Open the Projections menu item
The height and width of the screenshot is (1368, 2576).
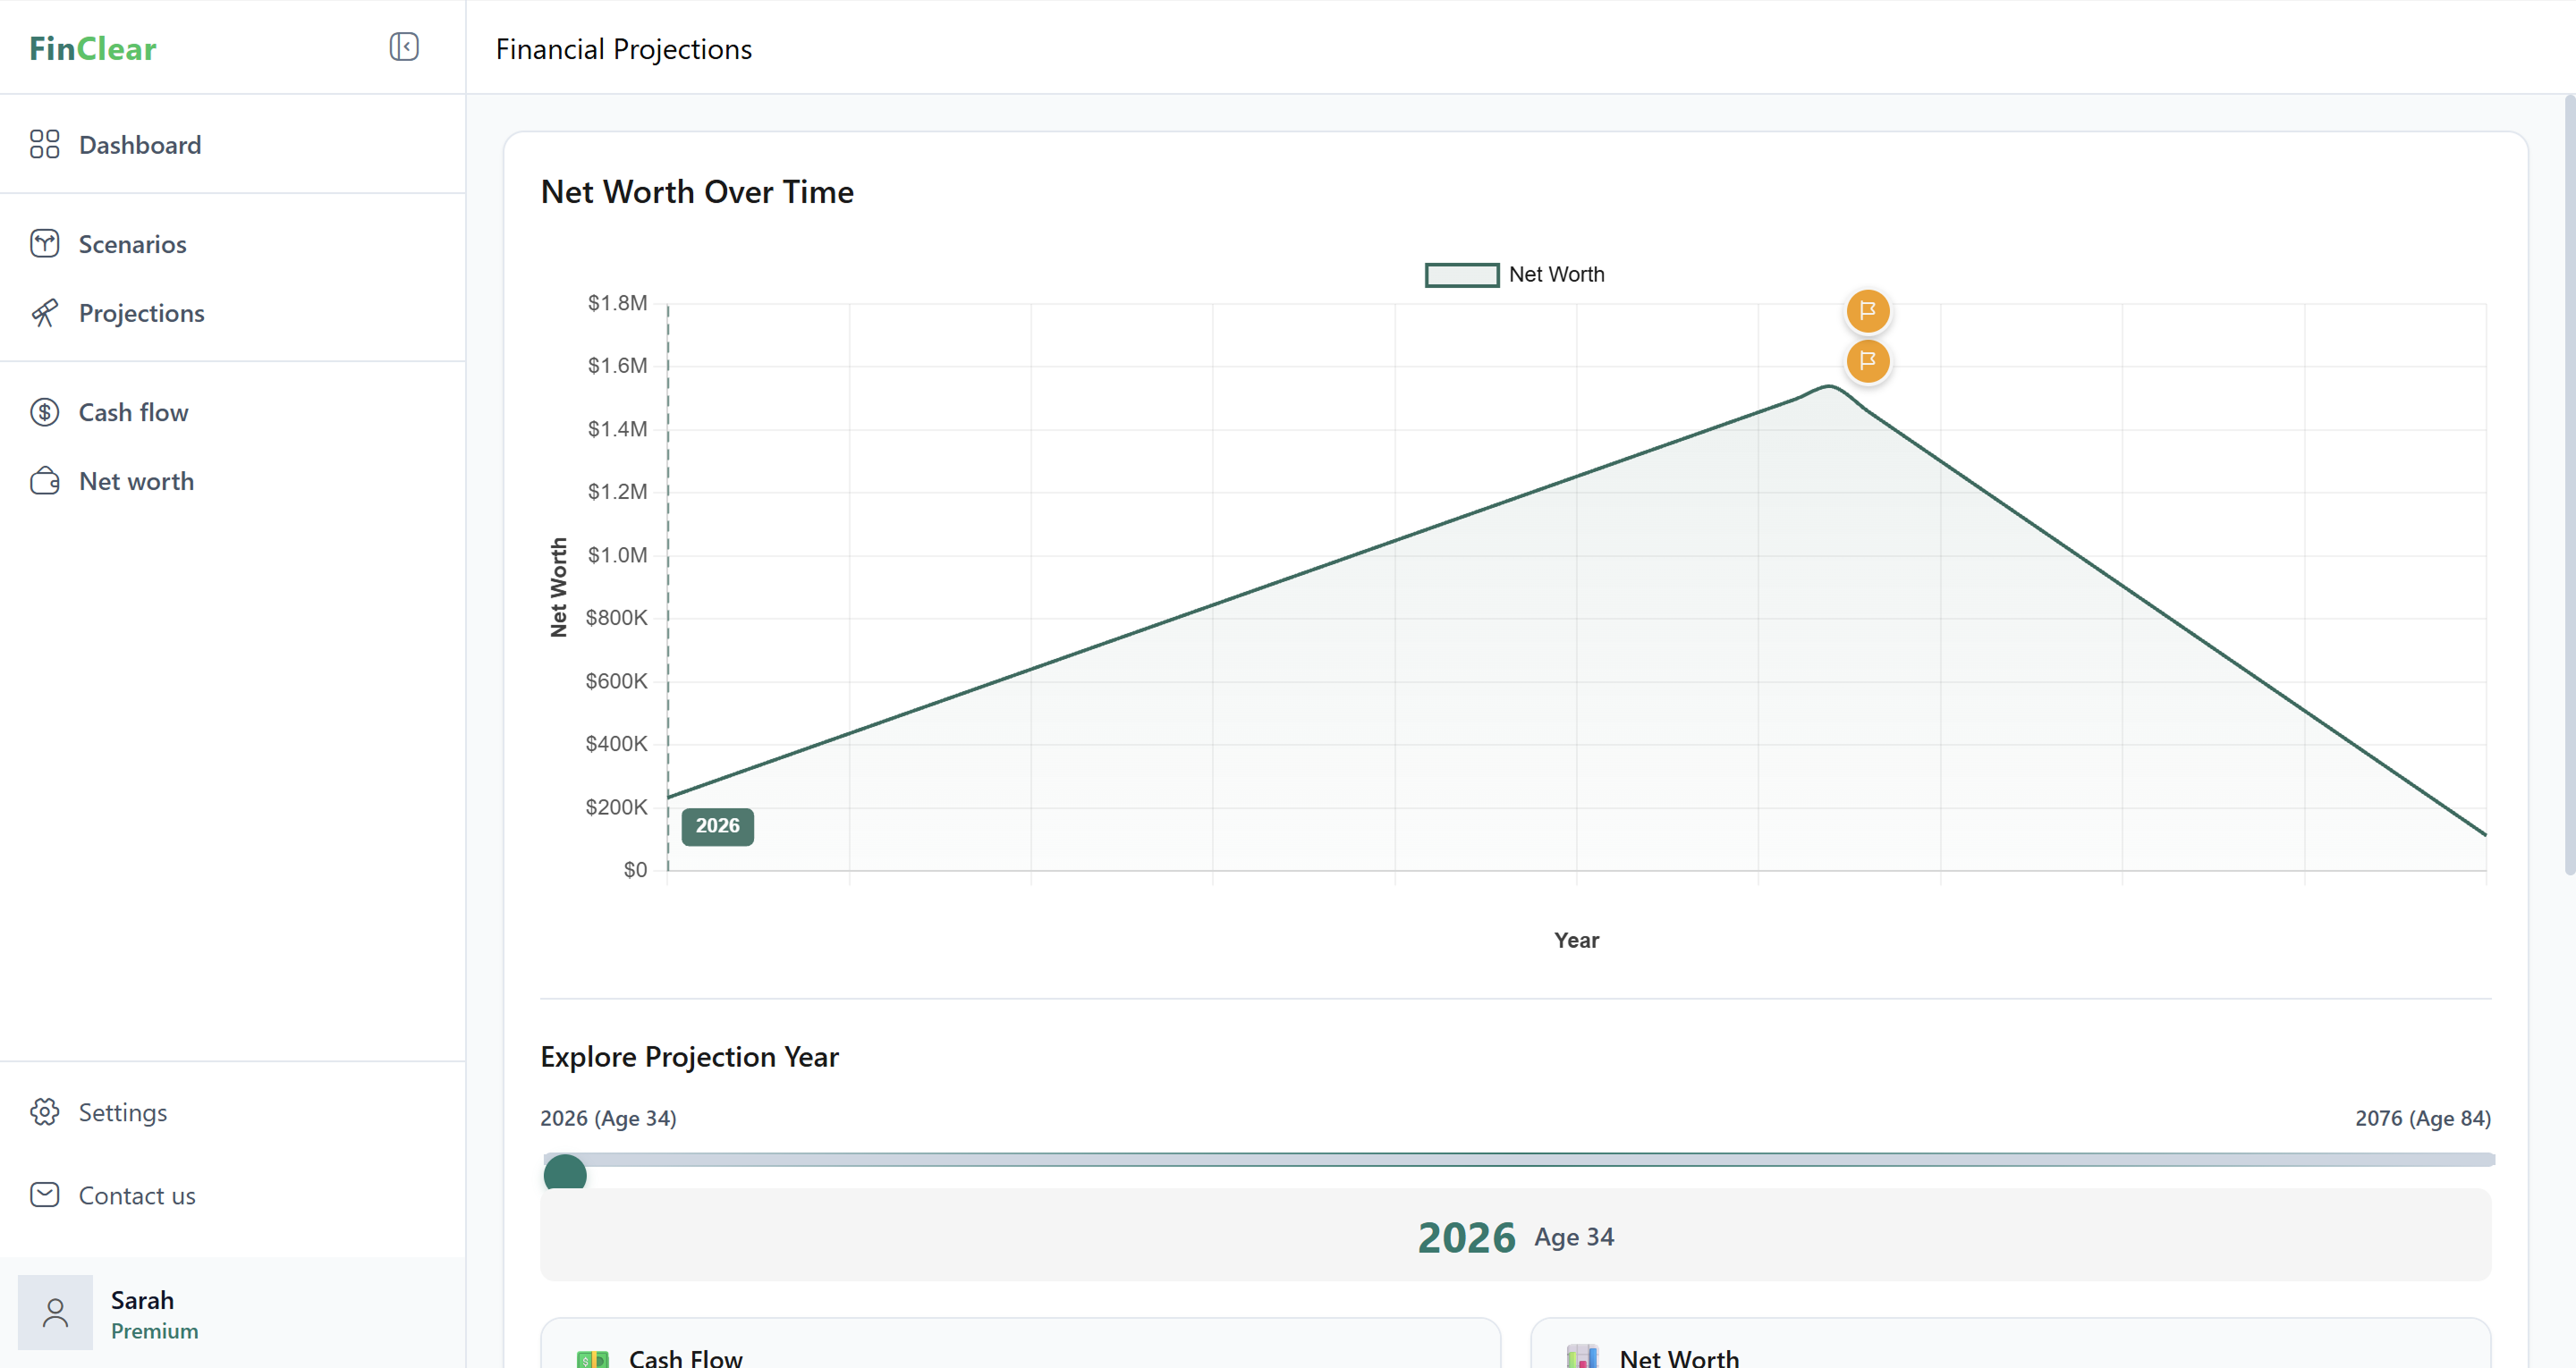tap(141, 313)
